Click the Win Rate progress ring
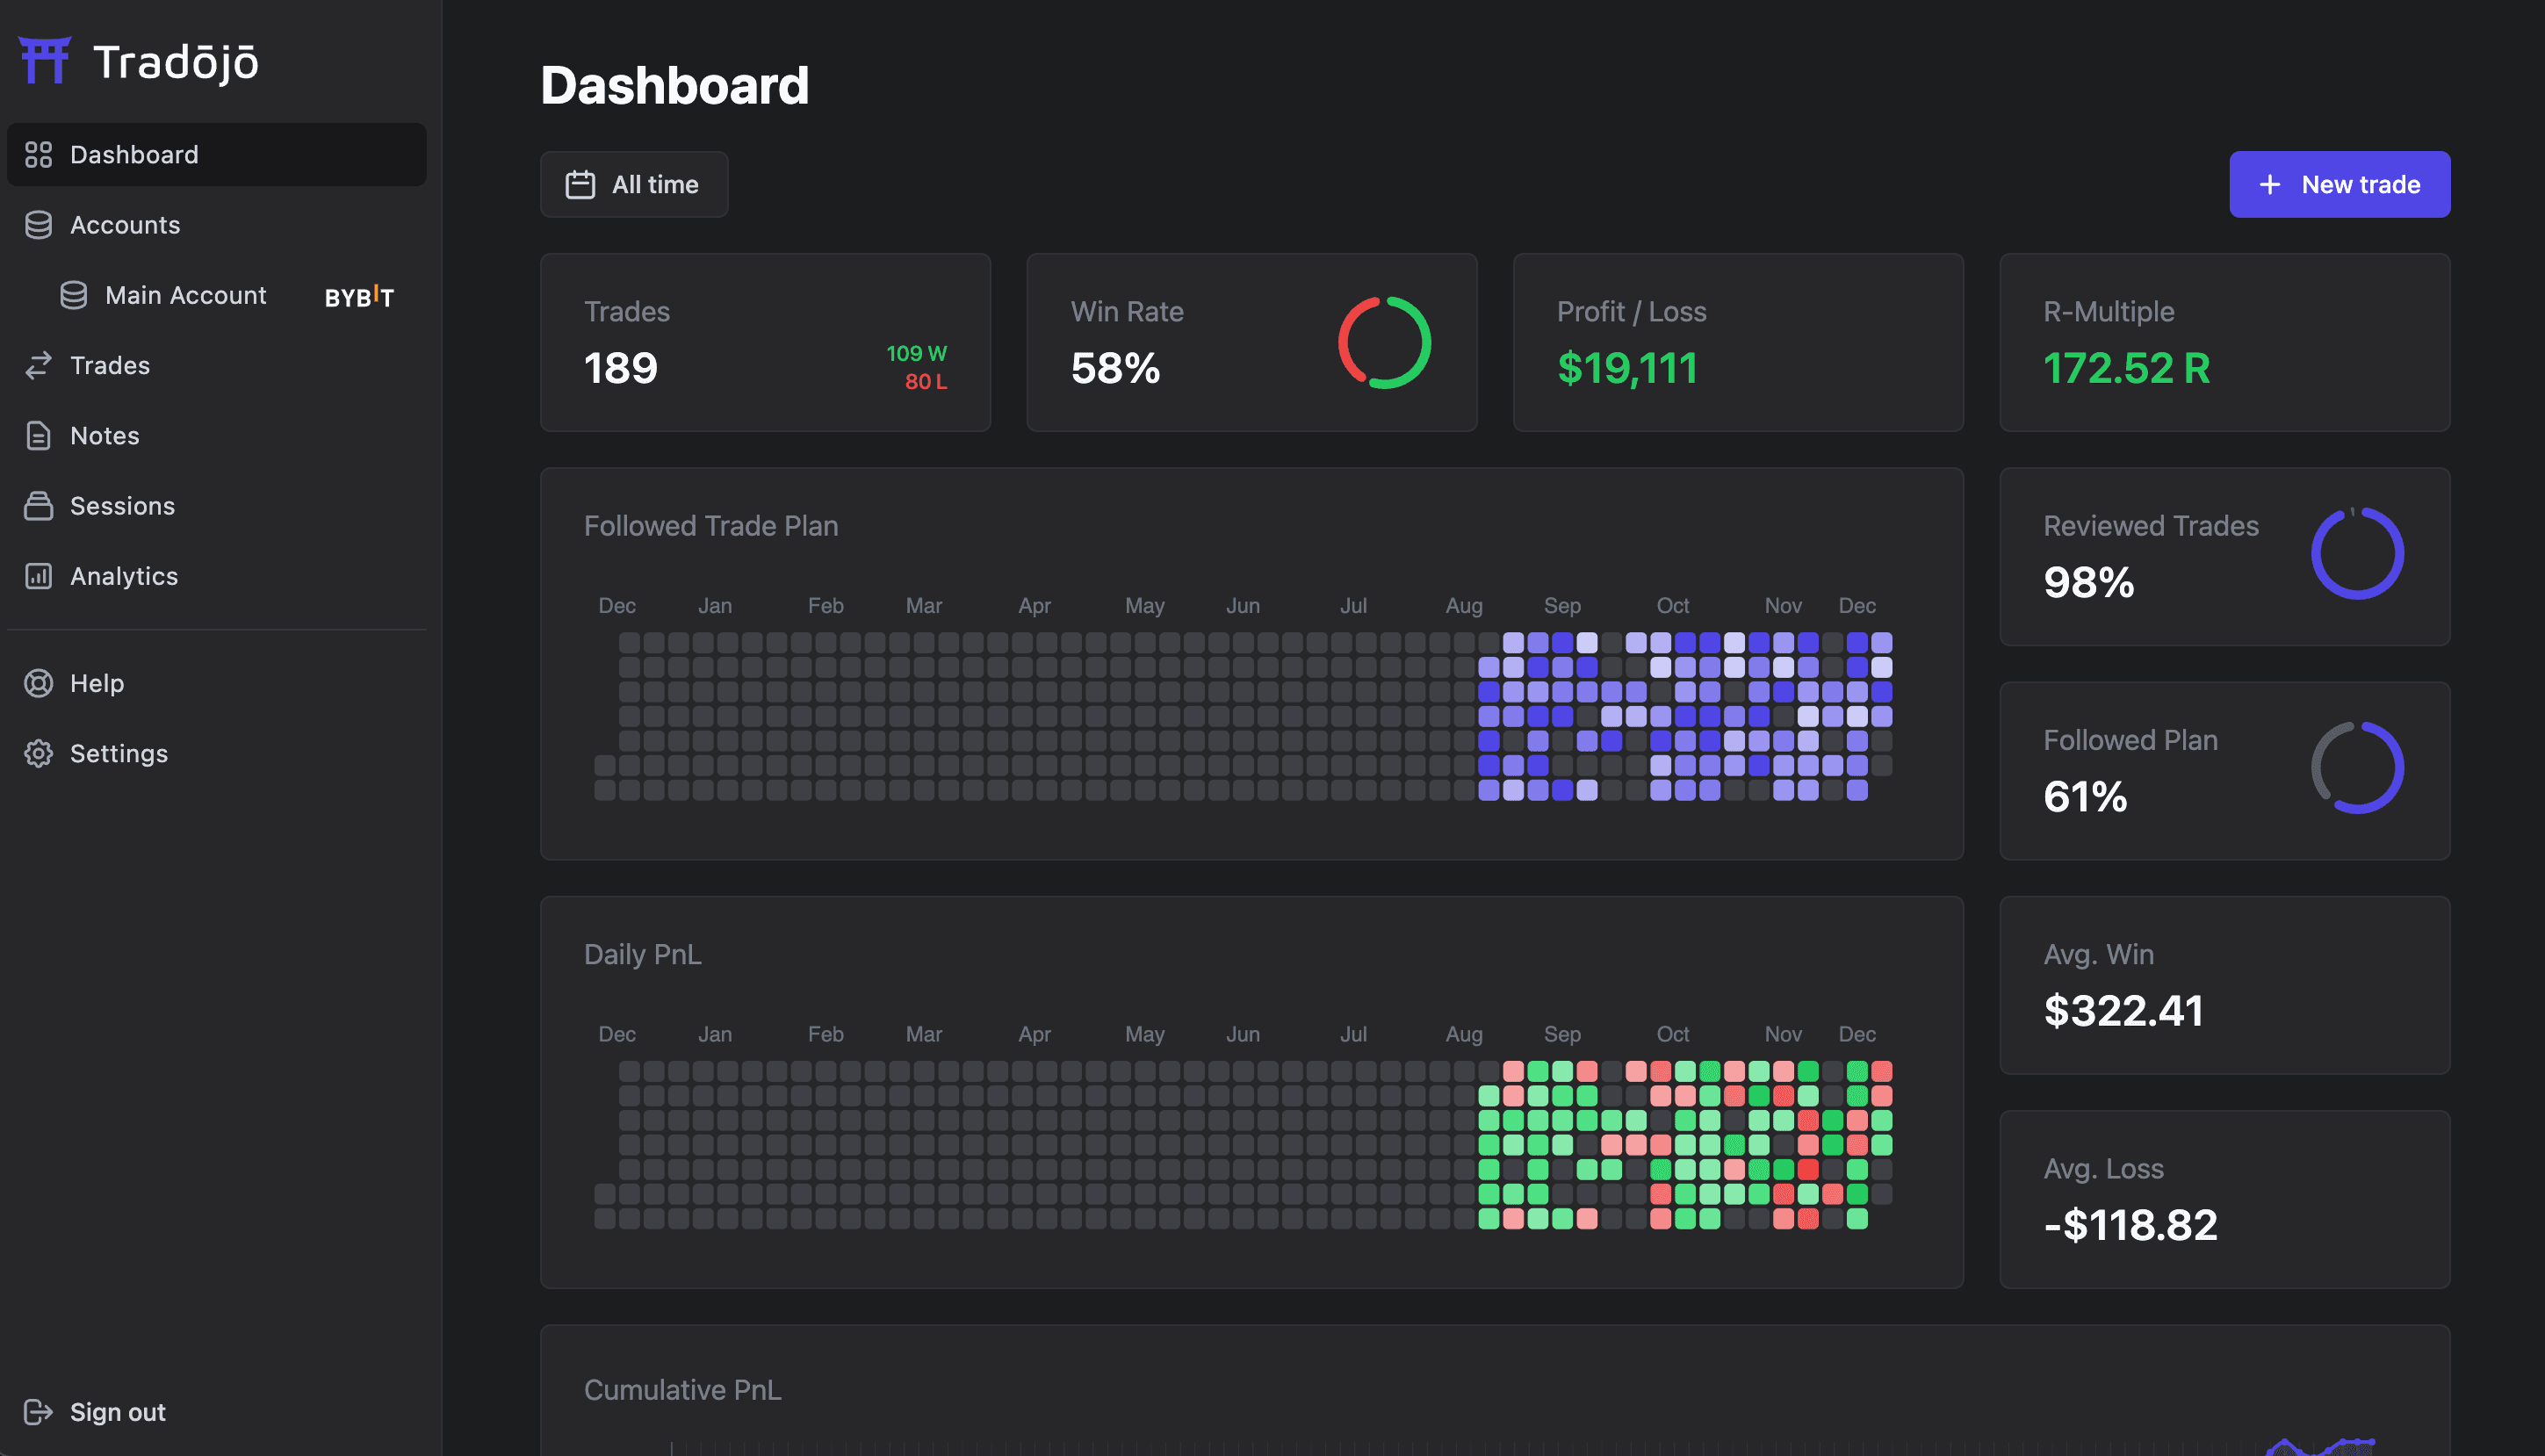Image resolution: width=2545 pixels, height=1456 pixels. pyautogui.click(x=1384, y=342)
